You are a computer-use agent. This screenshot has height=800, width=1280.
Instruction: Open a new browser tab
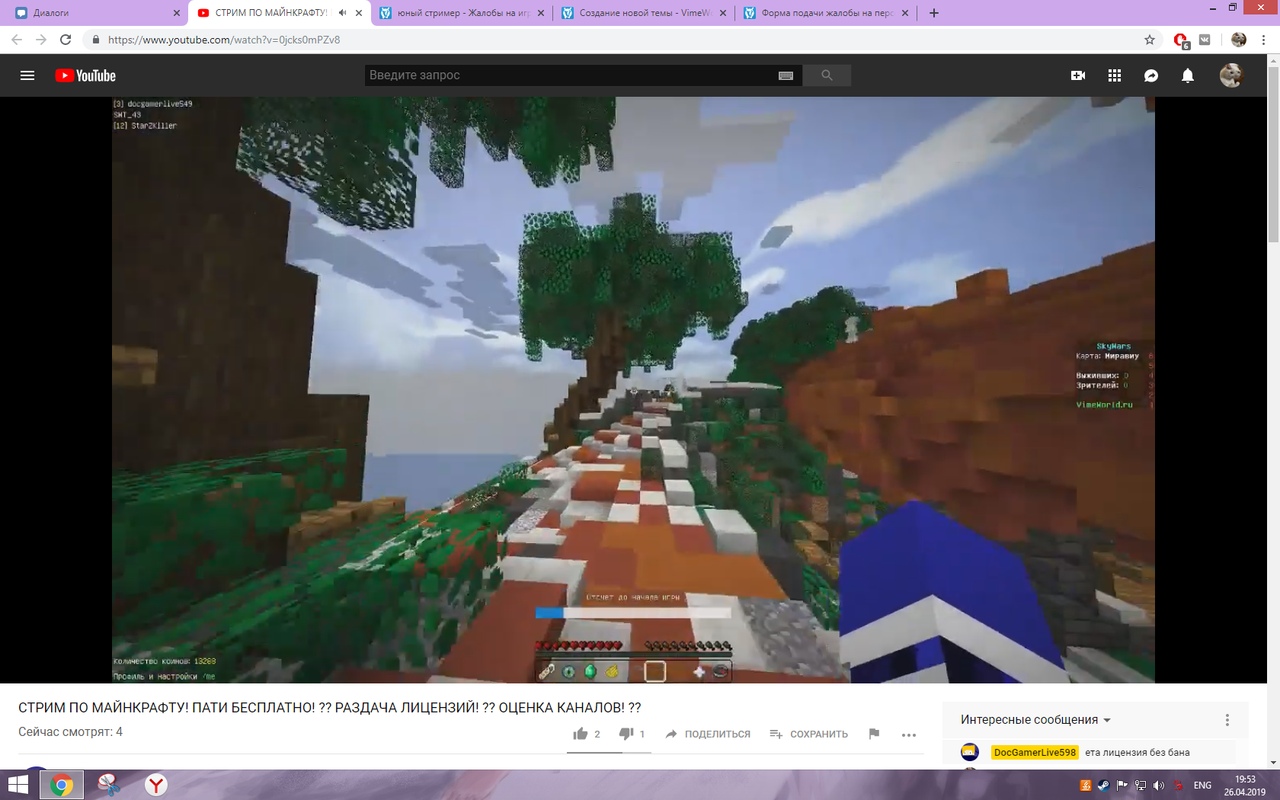[x=934, y=13]
